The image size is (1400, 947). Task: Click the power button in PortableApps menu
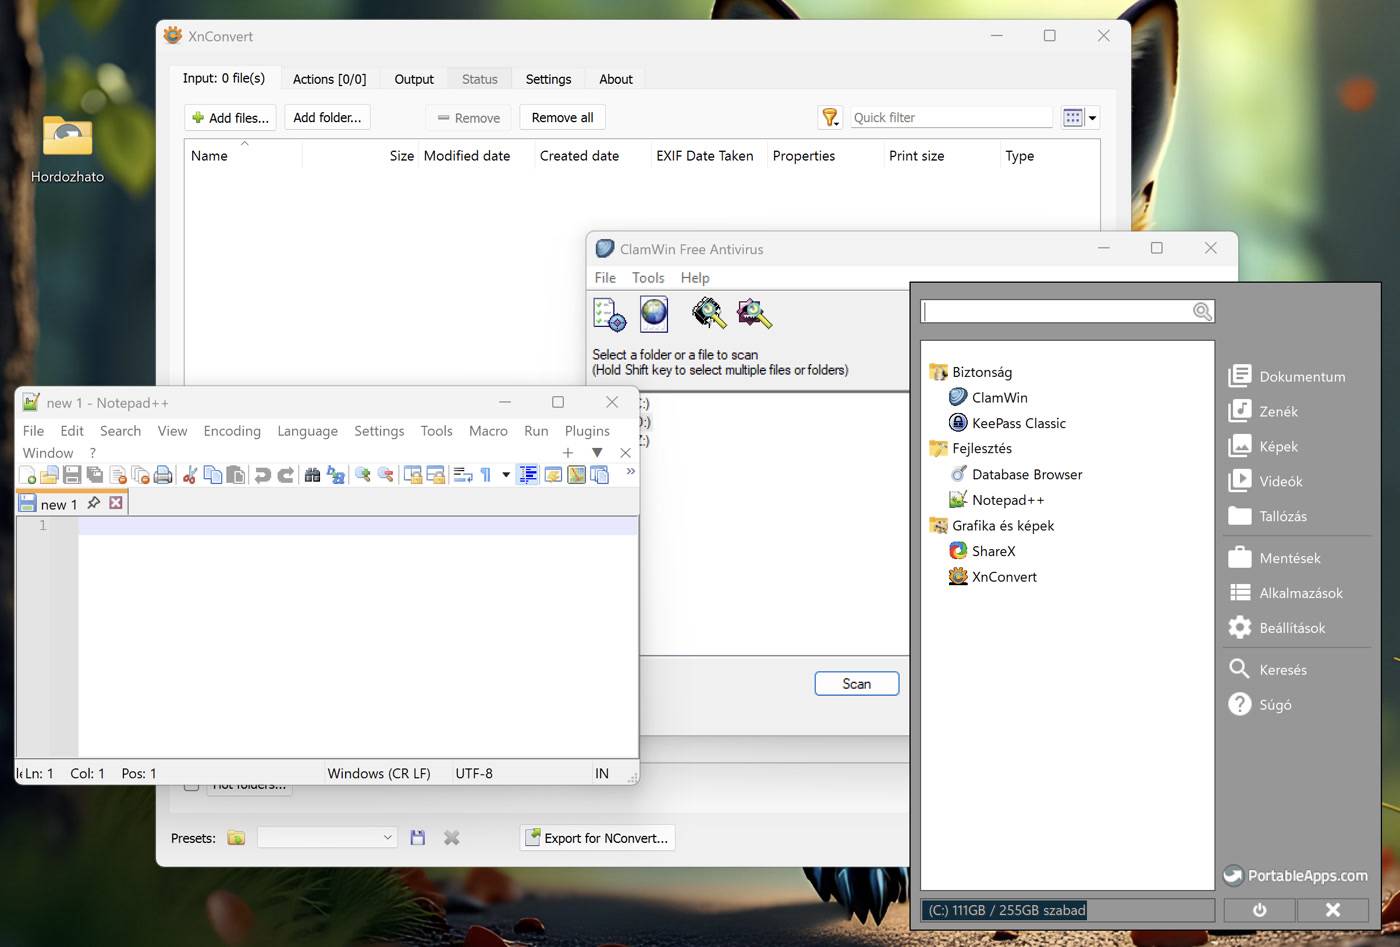pyautogui.click(x=1259, y=910)
